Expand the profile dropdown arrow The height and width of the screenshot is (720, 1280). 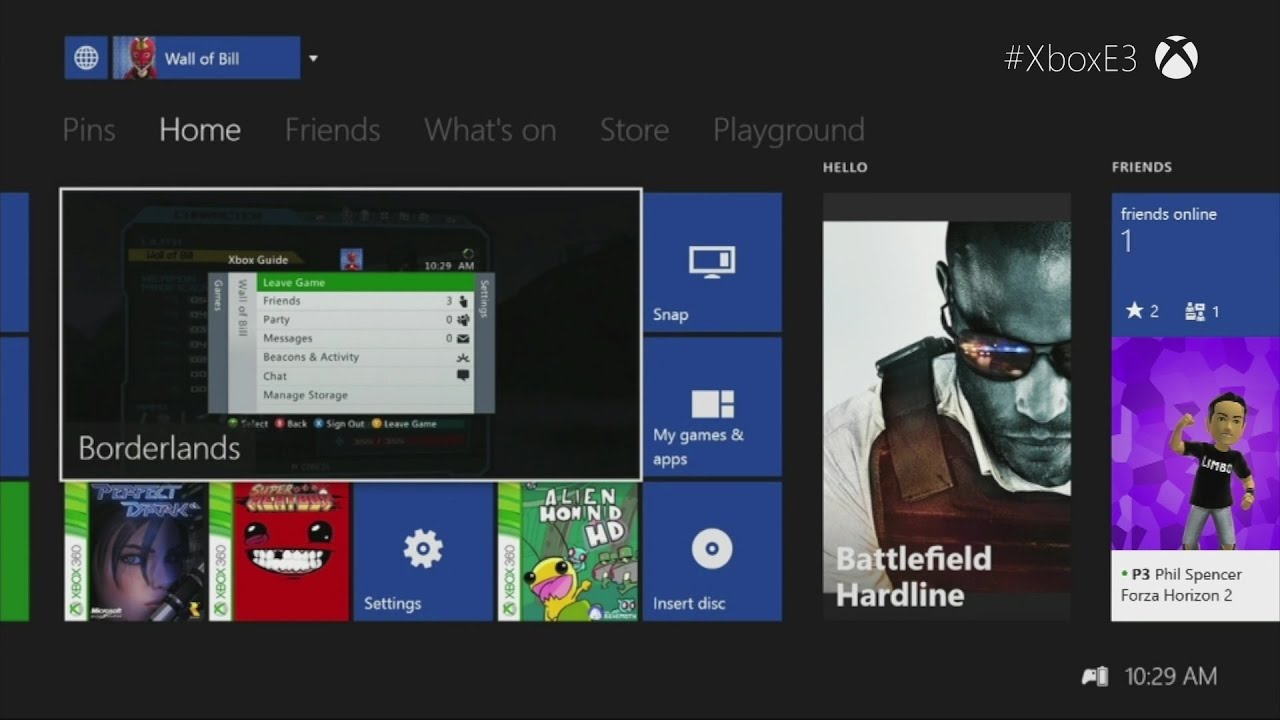313,59
